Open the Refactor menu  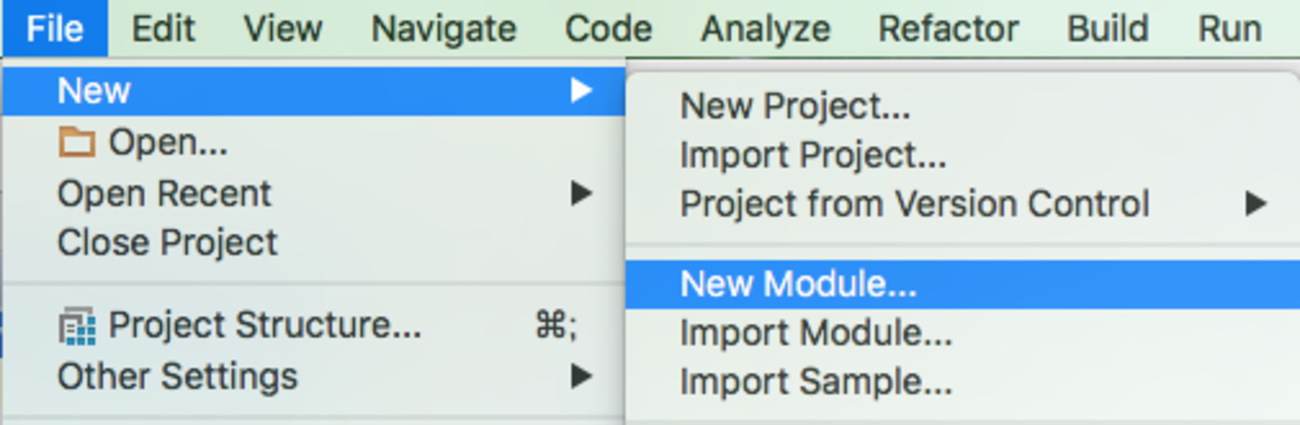click(x=948, y=28)
